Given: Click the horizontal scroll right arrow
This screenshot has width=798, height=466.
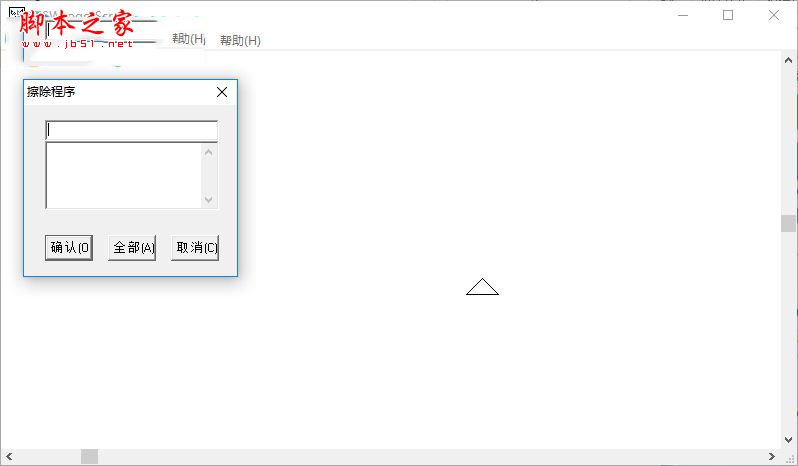Looking at the screenshot, I should click(x=772, y=456).
